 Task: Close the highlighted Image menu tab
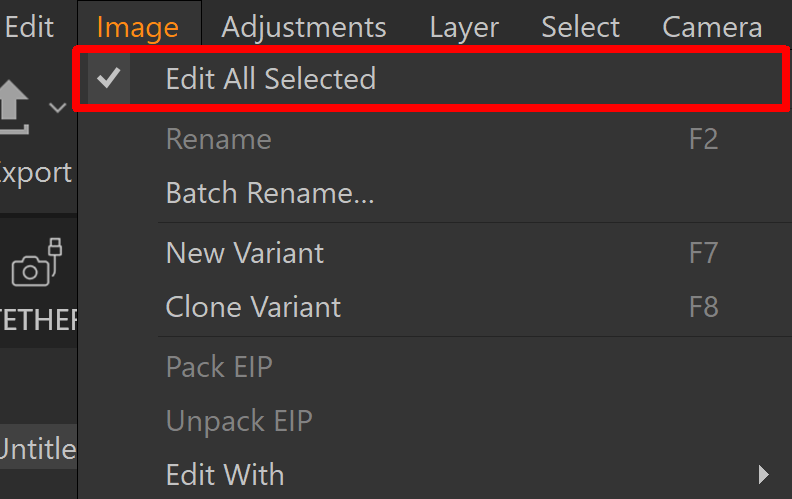(138, 27)
